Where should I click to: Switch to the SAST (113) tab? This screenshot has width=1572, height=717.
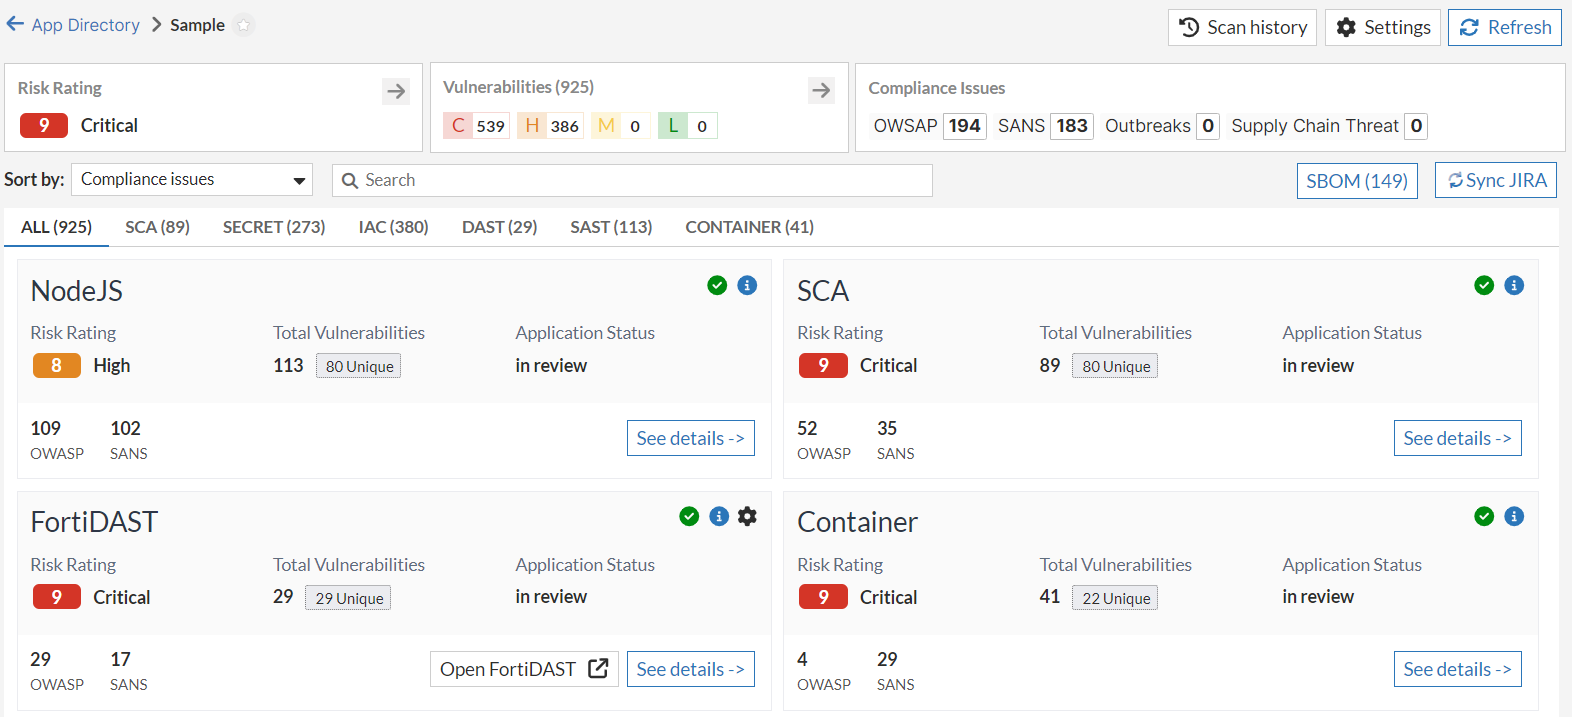click(611, 227)
